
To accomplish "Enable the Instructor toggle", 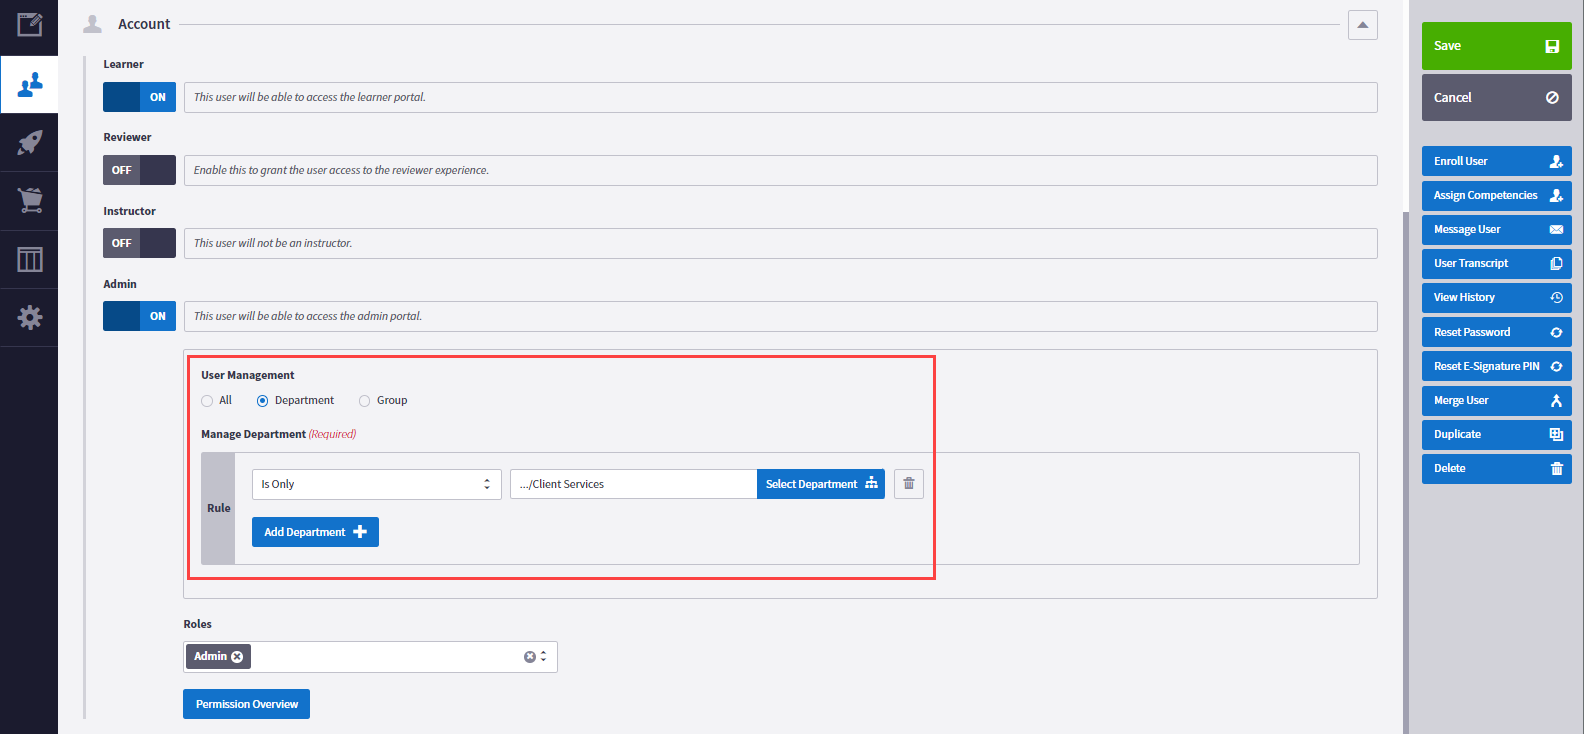I will [139, 243].
